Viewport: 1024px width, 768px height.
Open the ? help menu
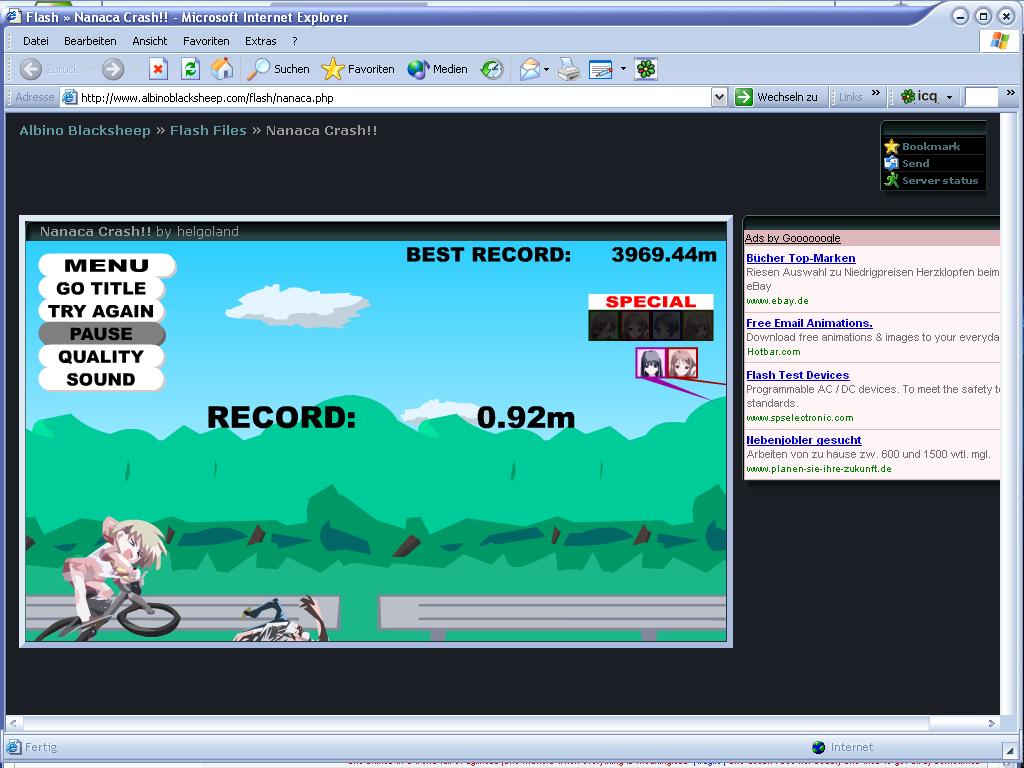click(295, 40)
